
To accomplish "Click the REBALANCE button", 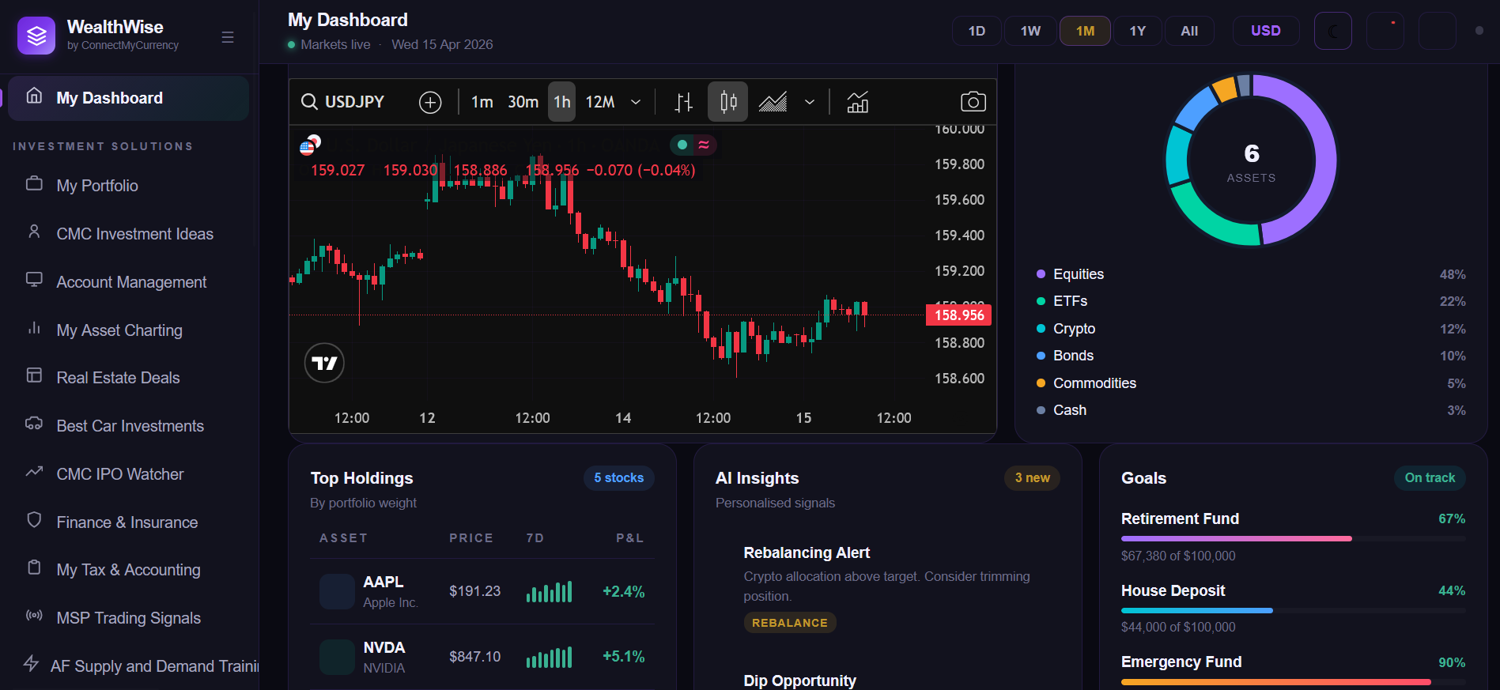I will 789,622.
